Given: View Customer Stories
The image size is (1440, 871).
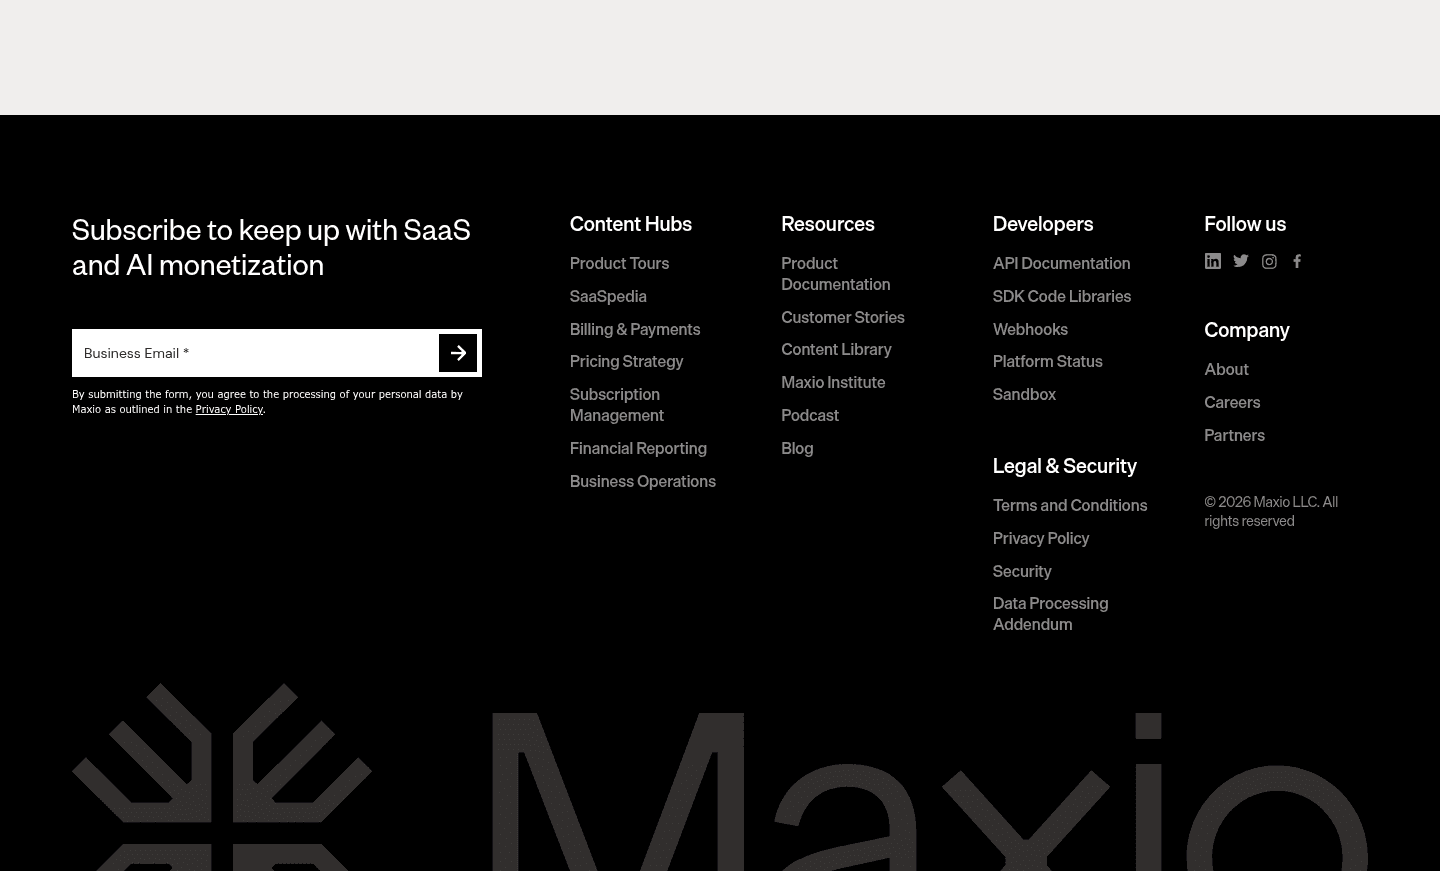Looking at the screenshot, I should click(x=843, y=317).
